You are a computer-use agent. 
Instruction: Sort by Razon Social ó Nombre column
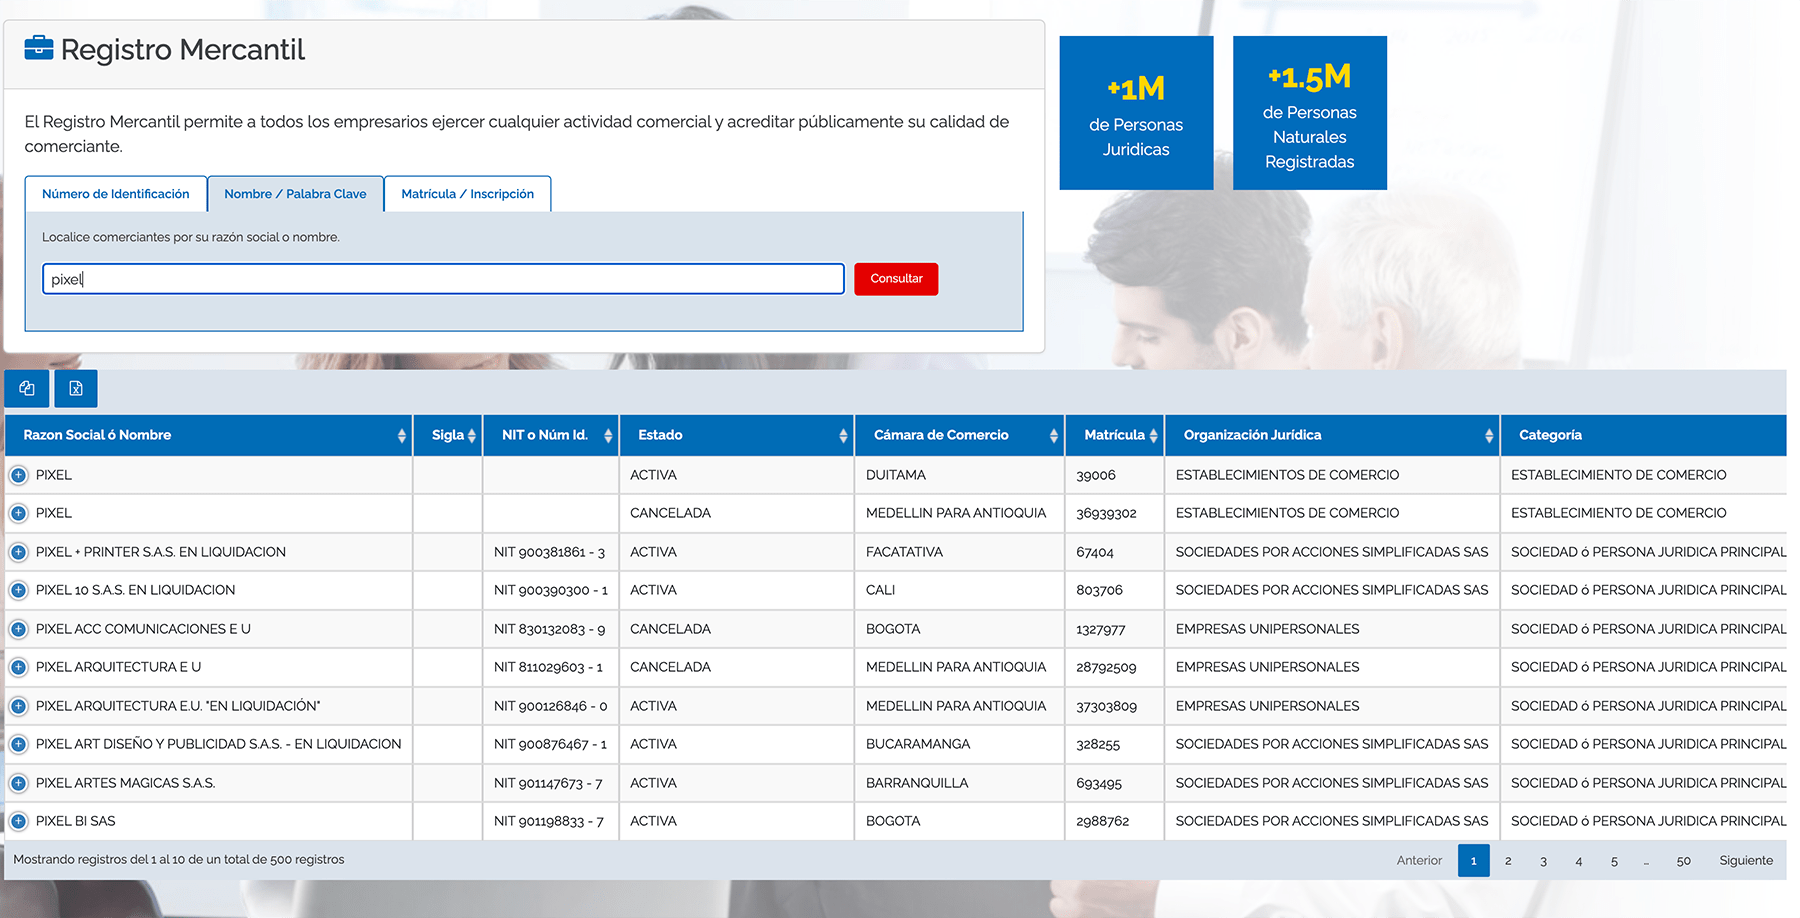[x=209, y=435]
